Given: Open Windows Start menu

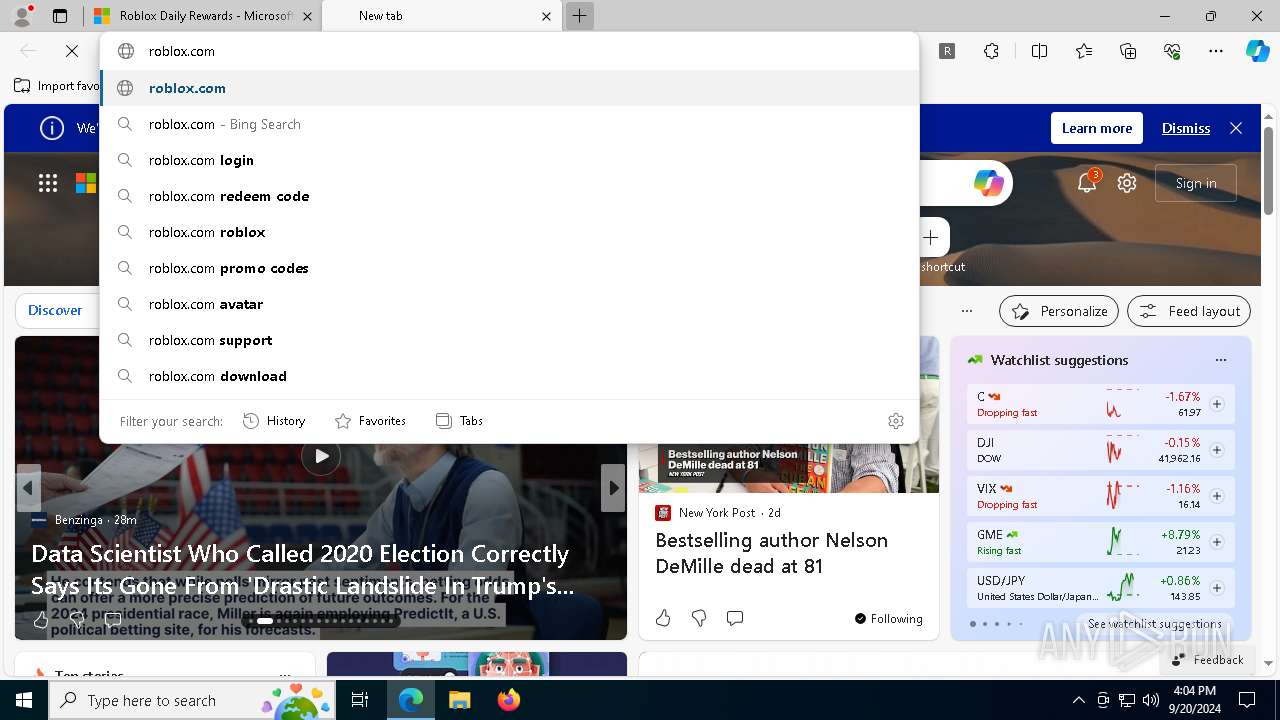Looking at the screenshot, I should [24, 700].
